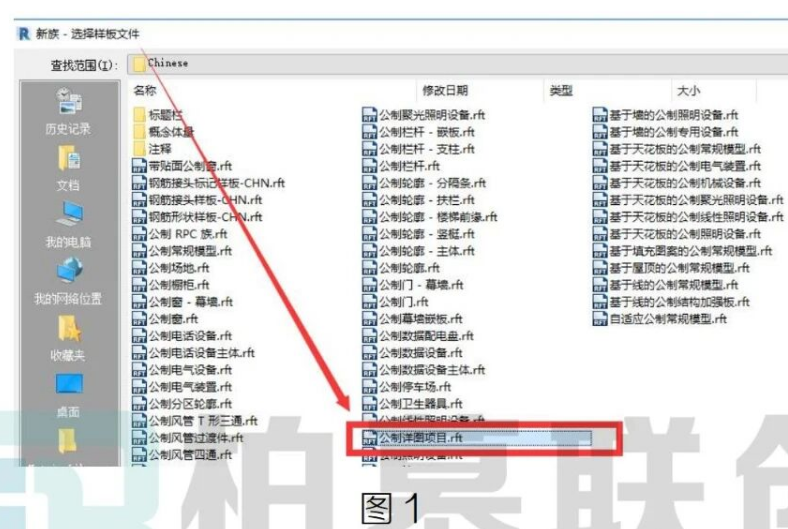Select the file 公制 RPC 族.rft
The height and width of the screenshot is (529, 788).
click(x=179, y=234)
